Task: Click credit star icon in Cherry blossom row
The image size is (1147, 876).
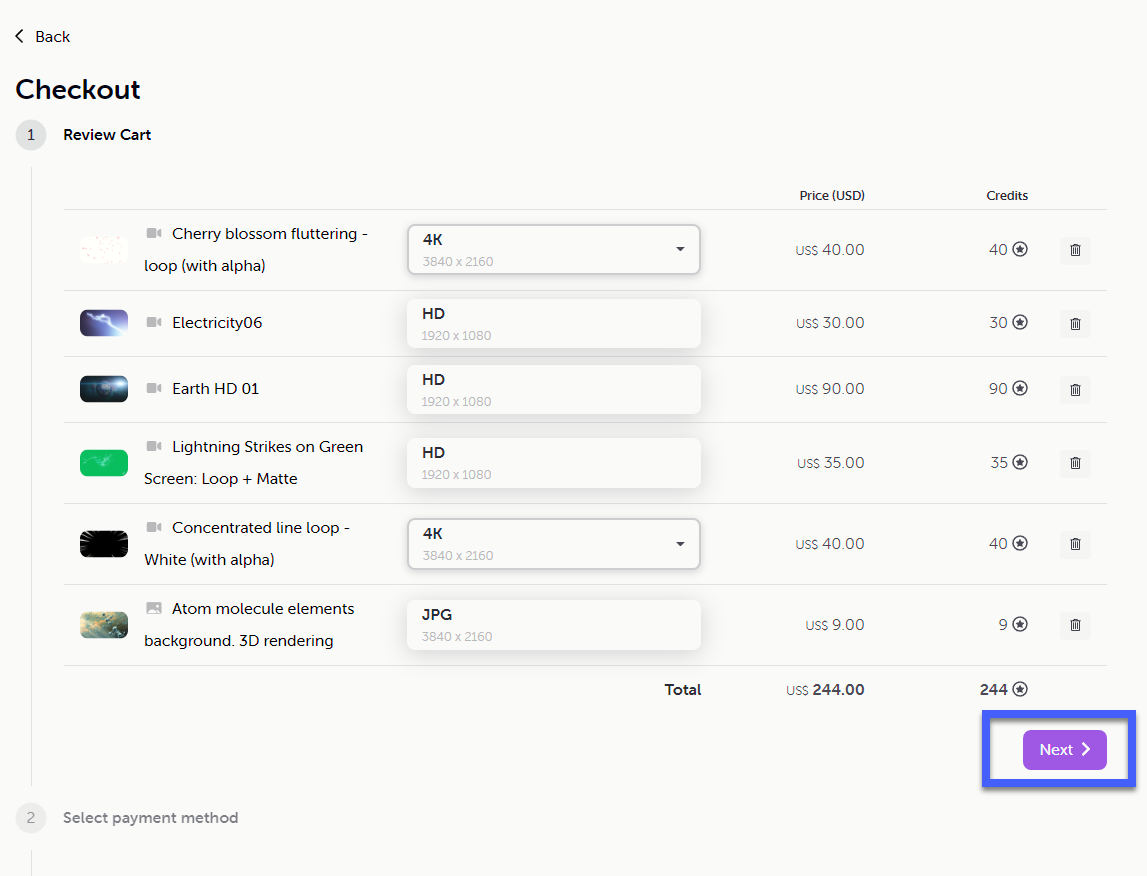Action: coord(1020,249)
